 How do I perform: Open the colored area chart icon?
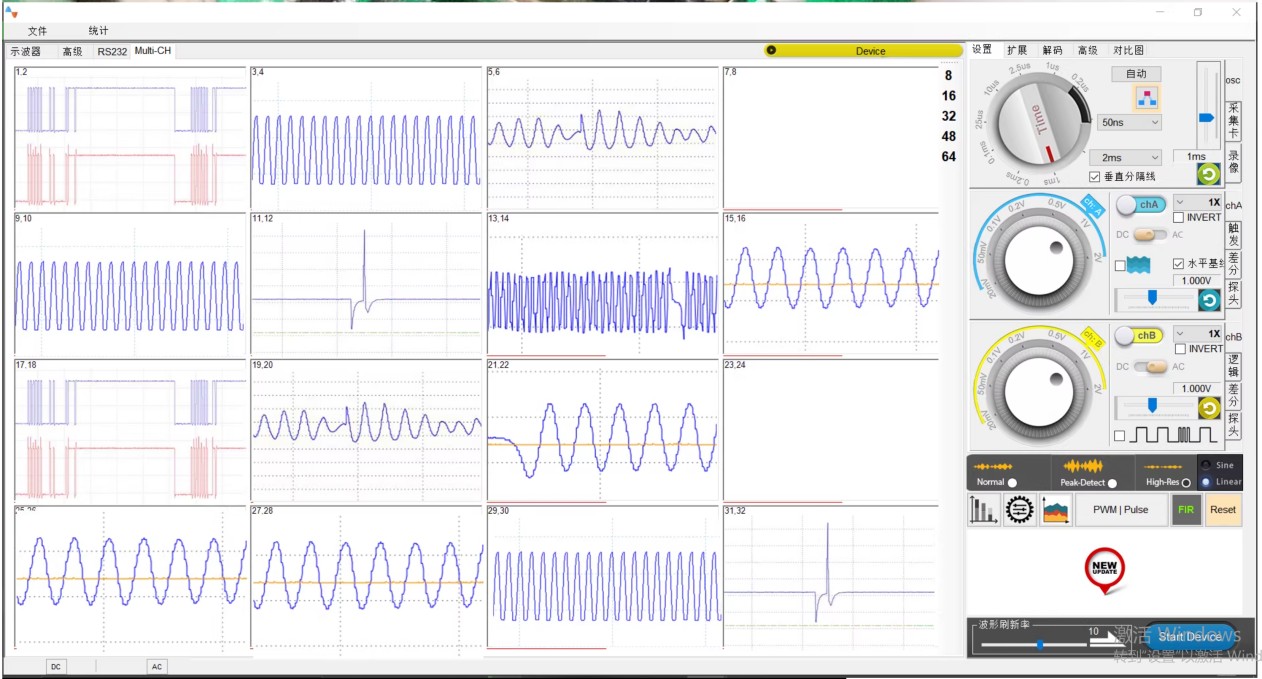(1056, 510)
